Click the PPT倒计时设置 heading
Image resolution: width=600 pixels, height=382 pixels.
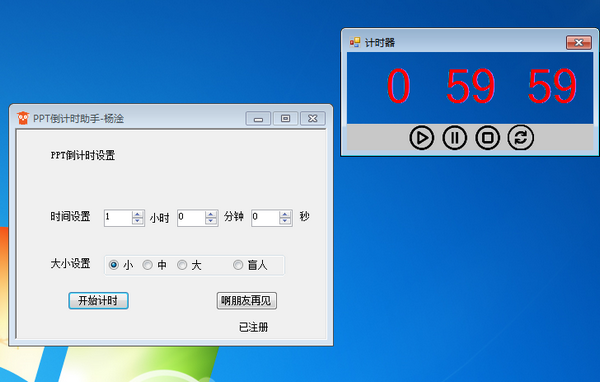(83, 155)
